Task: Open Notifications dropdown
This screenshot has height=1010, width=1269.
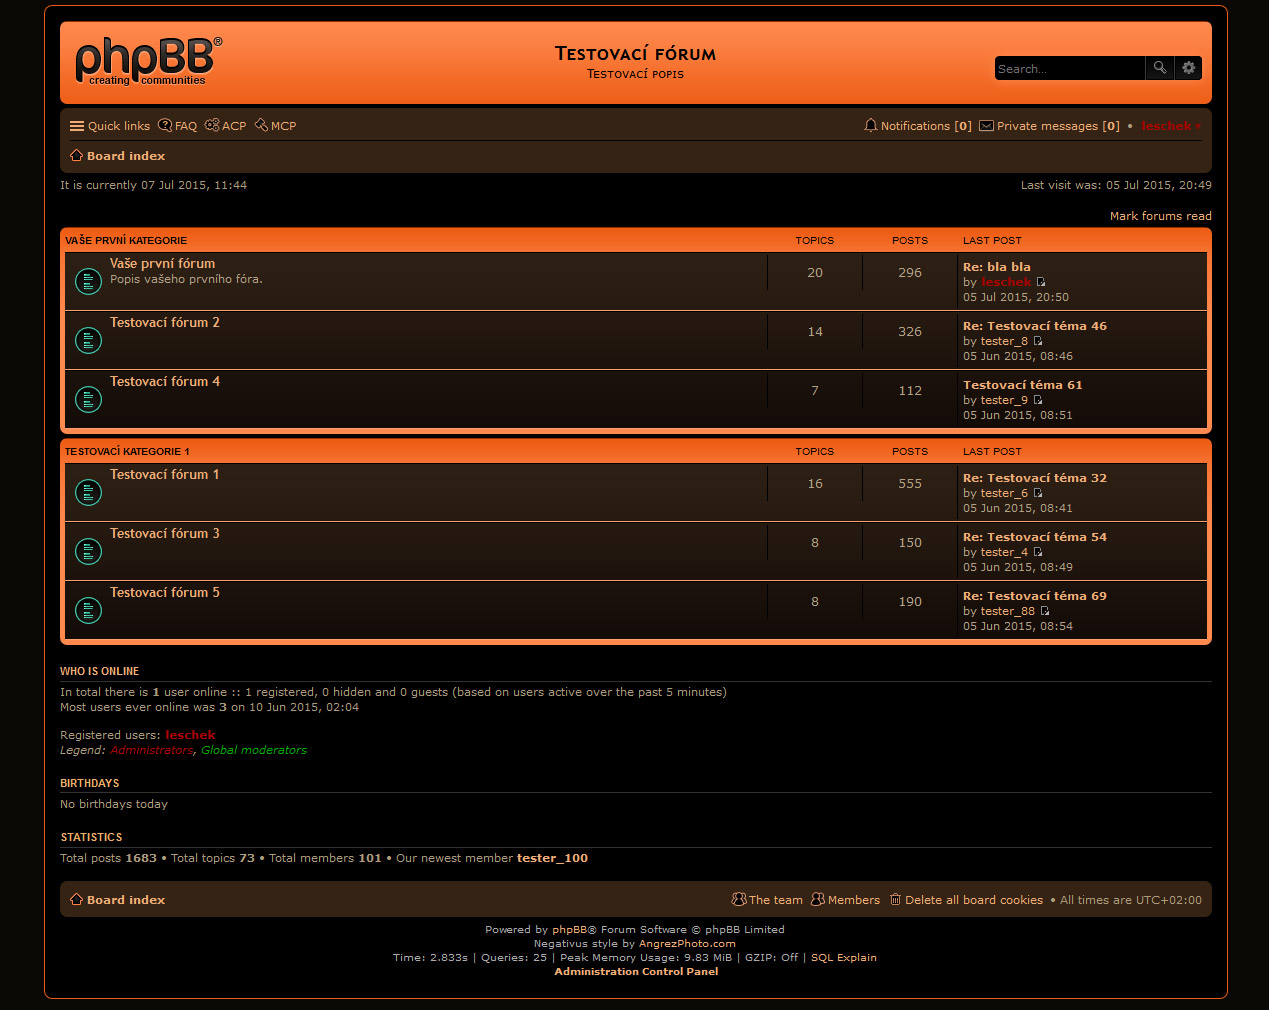Action: 918,126
